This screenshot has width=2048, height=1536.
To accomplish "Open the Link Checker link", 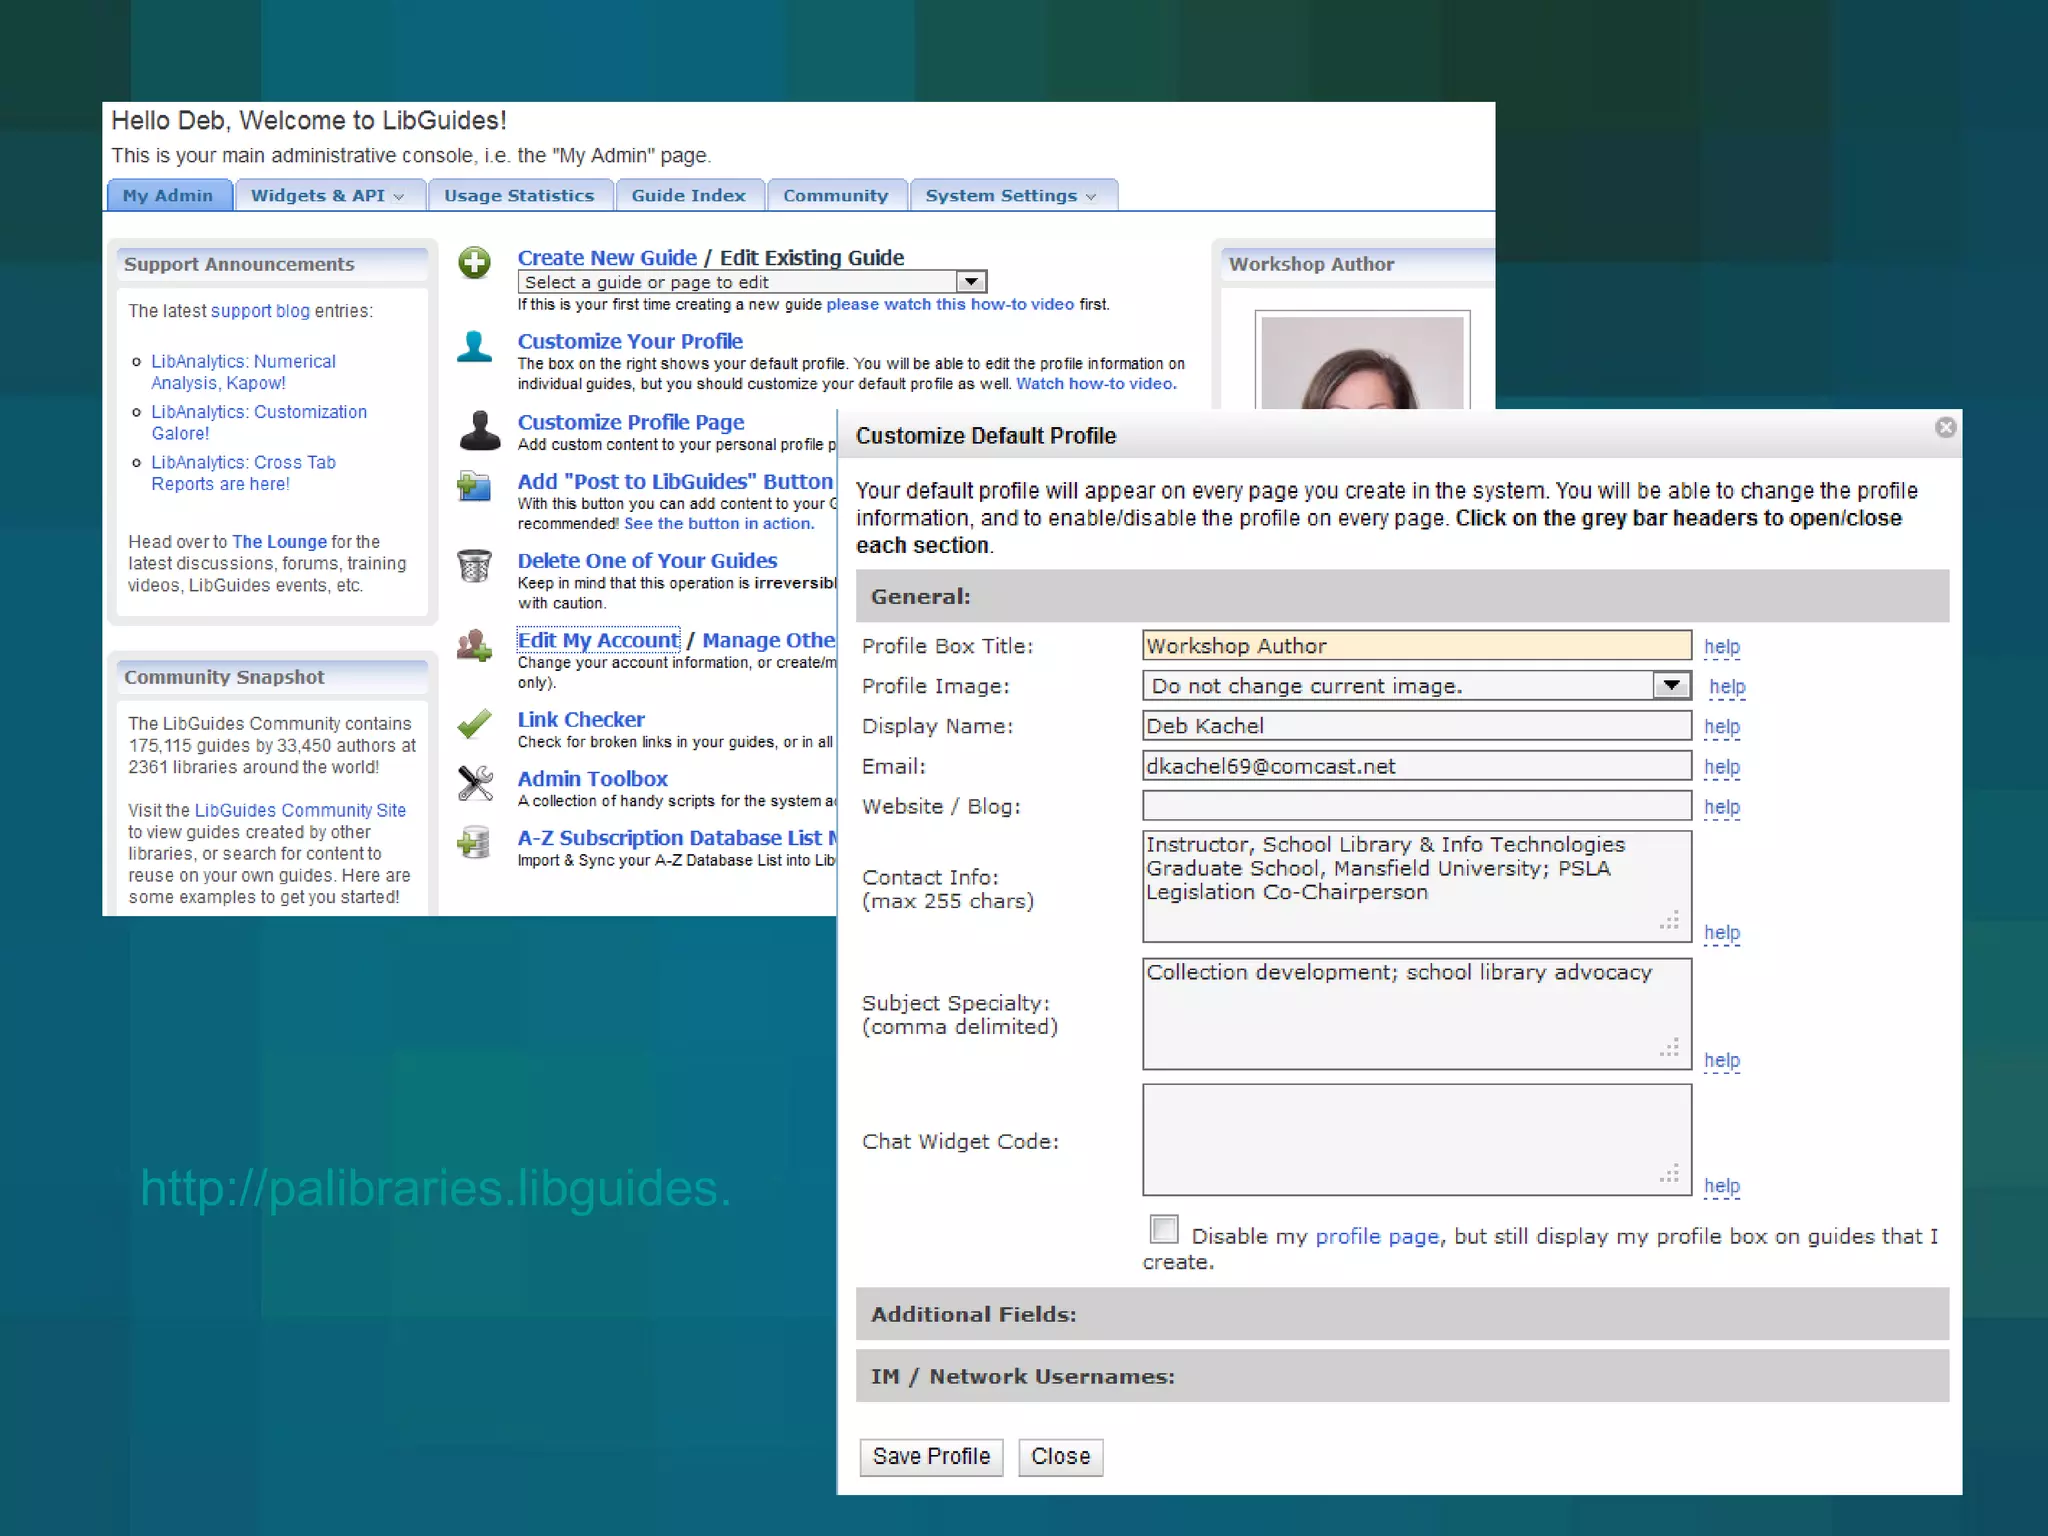I will point(581,719).
